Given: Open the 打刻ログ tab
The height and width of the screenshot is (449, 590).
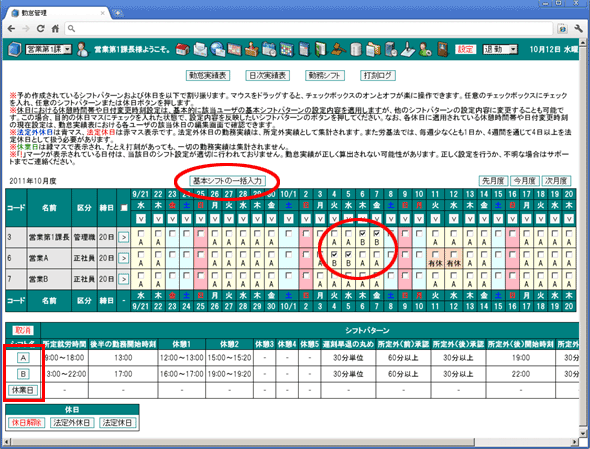Looking at the screenshot, I should 377,75.
